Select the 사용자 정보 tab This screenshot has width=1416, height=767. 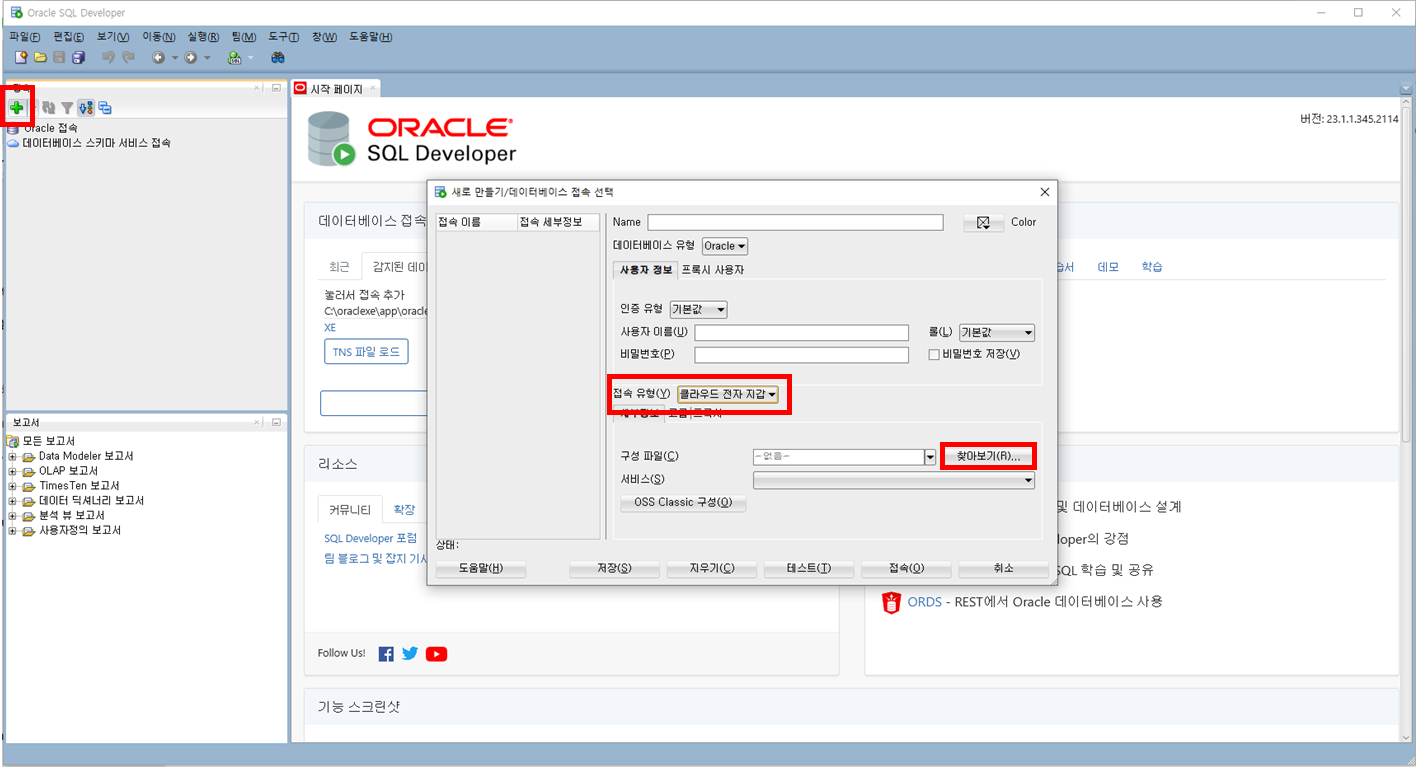646,270
